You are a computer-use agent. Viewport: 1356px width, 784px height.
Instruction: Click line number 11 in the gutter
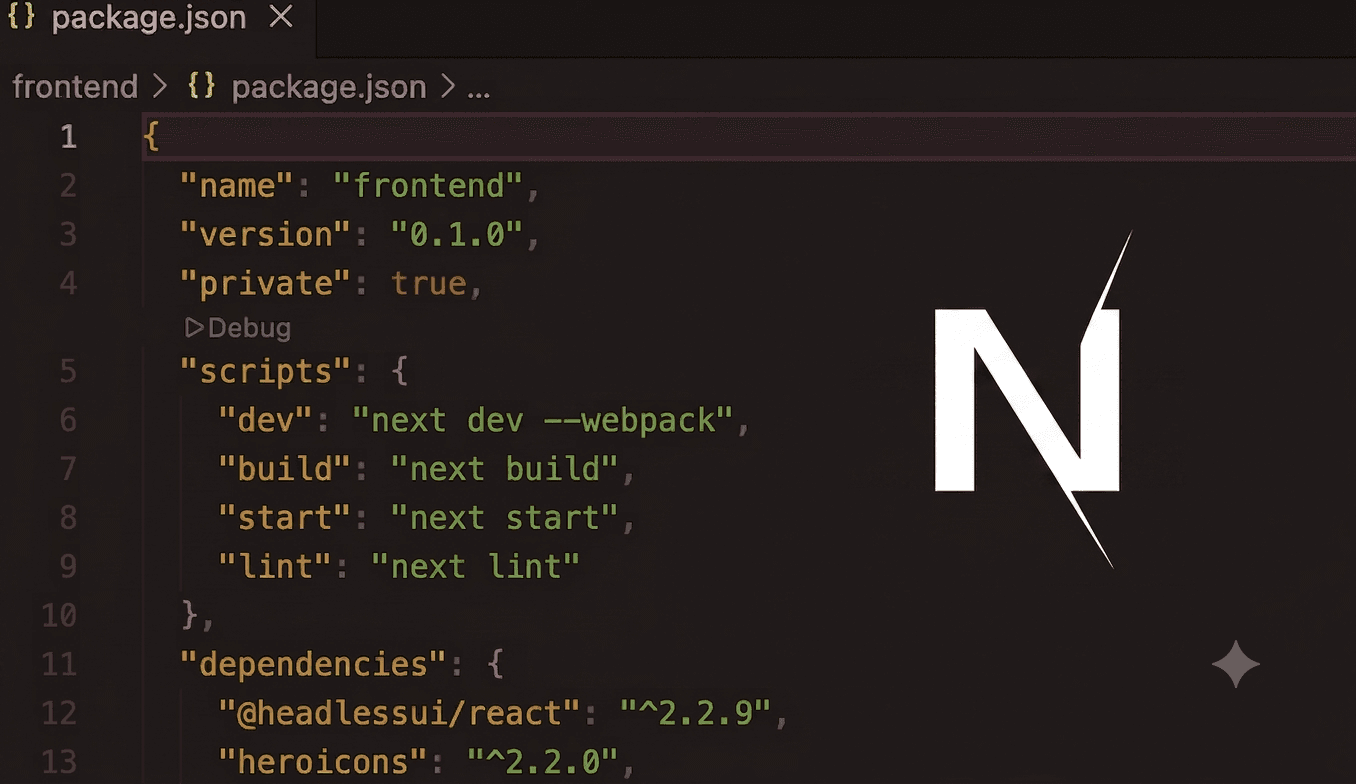pyautogui.click(x=59, y=665)
